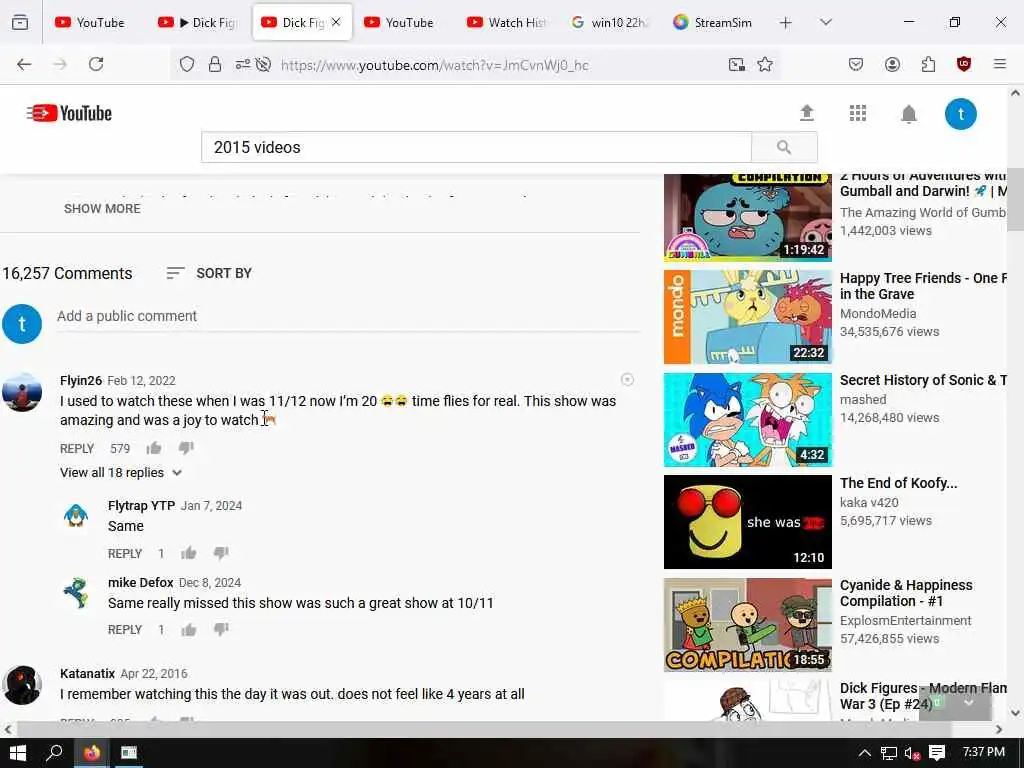
Task: Open the notifications bell
Action: pyautogui.click(x=908, y=114)
